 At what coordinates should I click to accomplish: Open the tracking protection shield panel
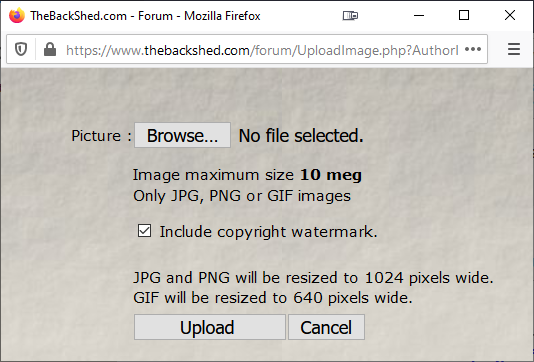[21, 50]
